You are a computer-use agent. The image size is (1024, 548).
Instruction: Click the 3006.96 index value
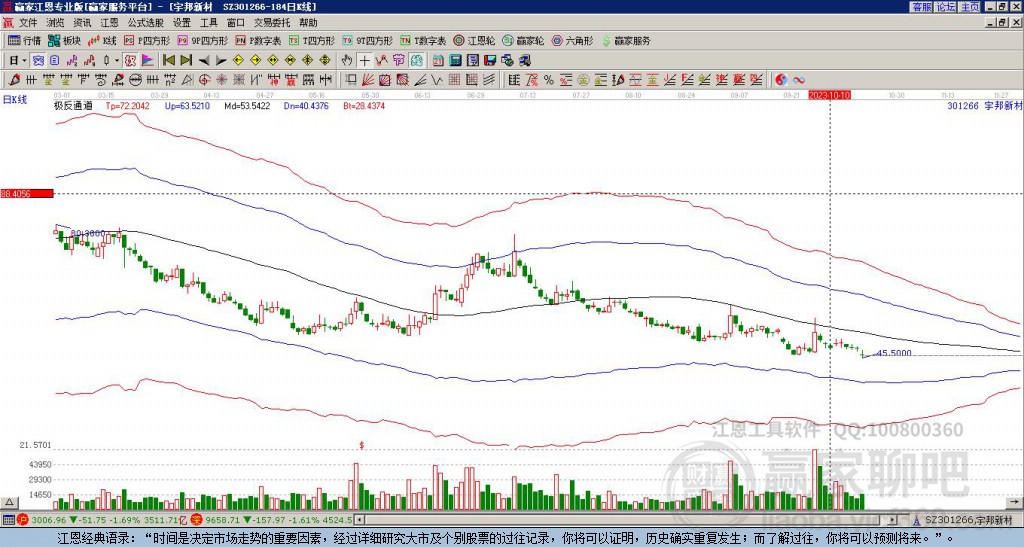pyautogui.click(x=49, y=520)
